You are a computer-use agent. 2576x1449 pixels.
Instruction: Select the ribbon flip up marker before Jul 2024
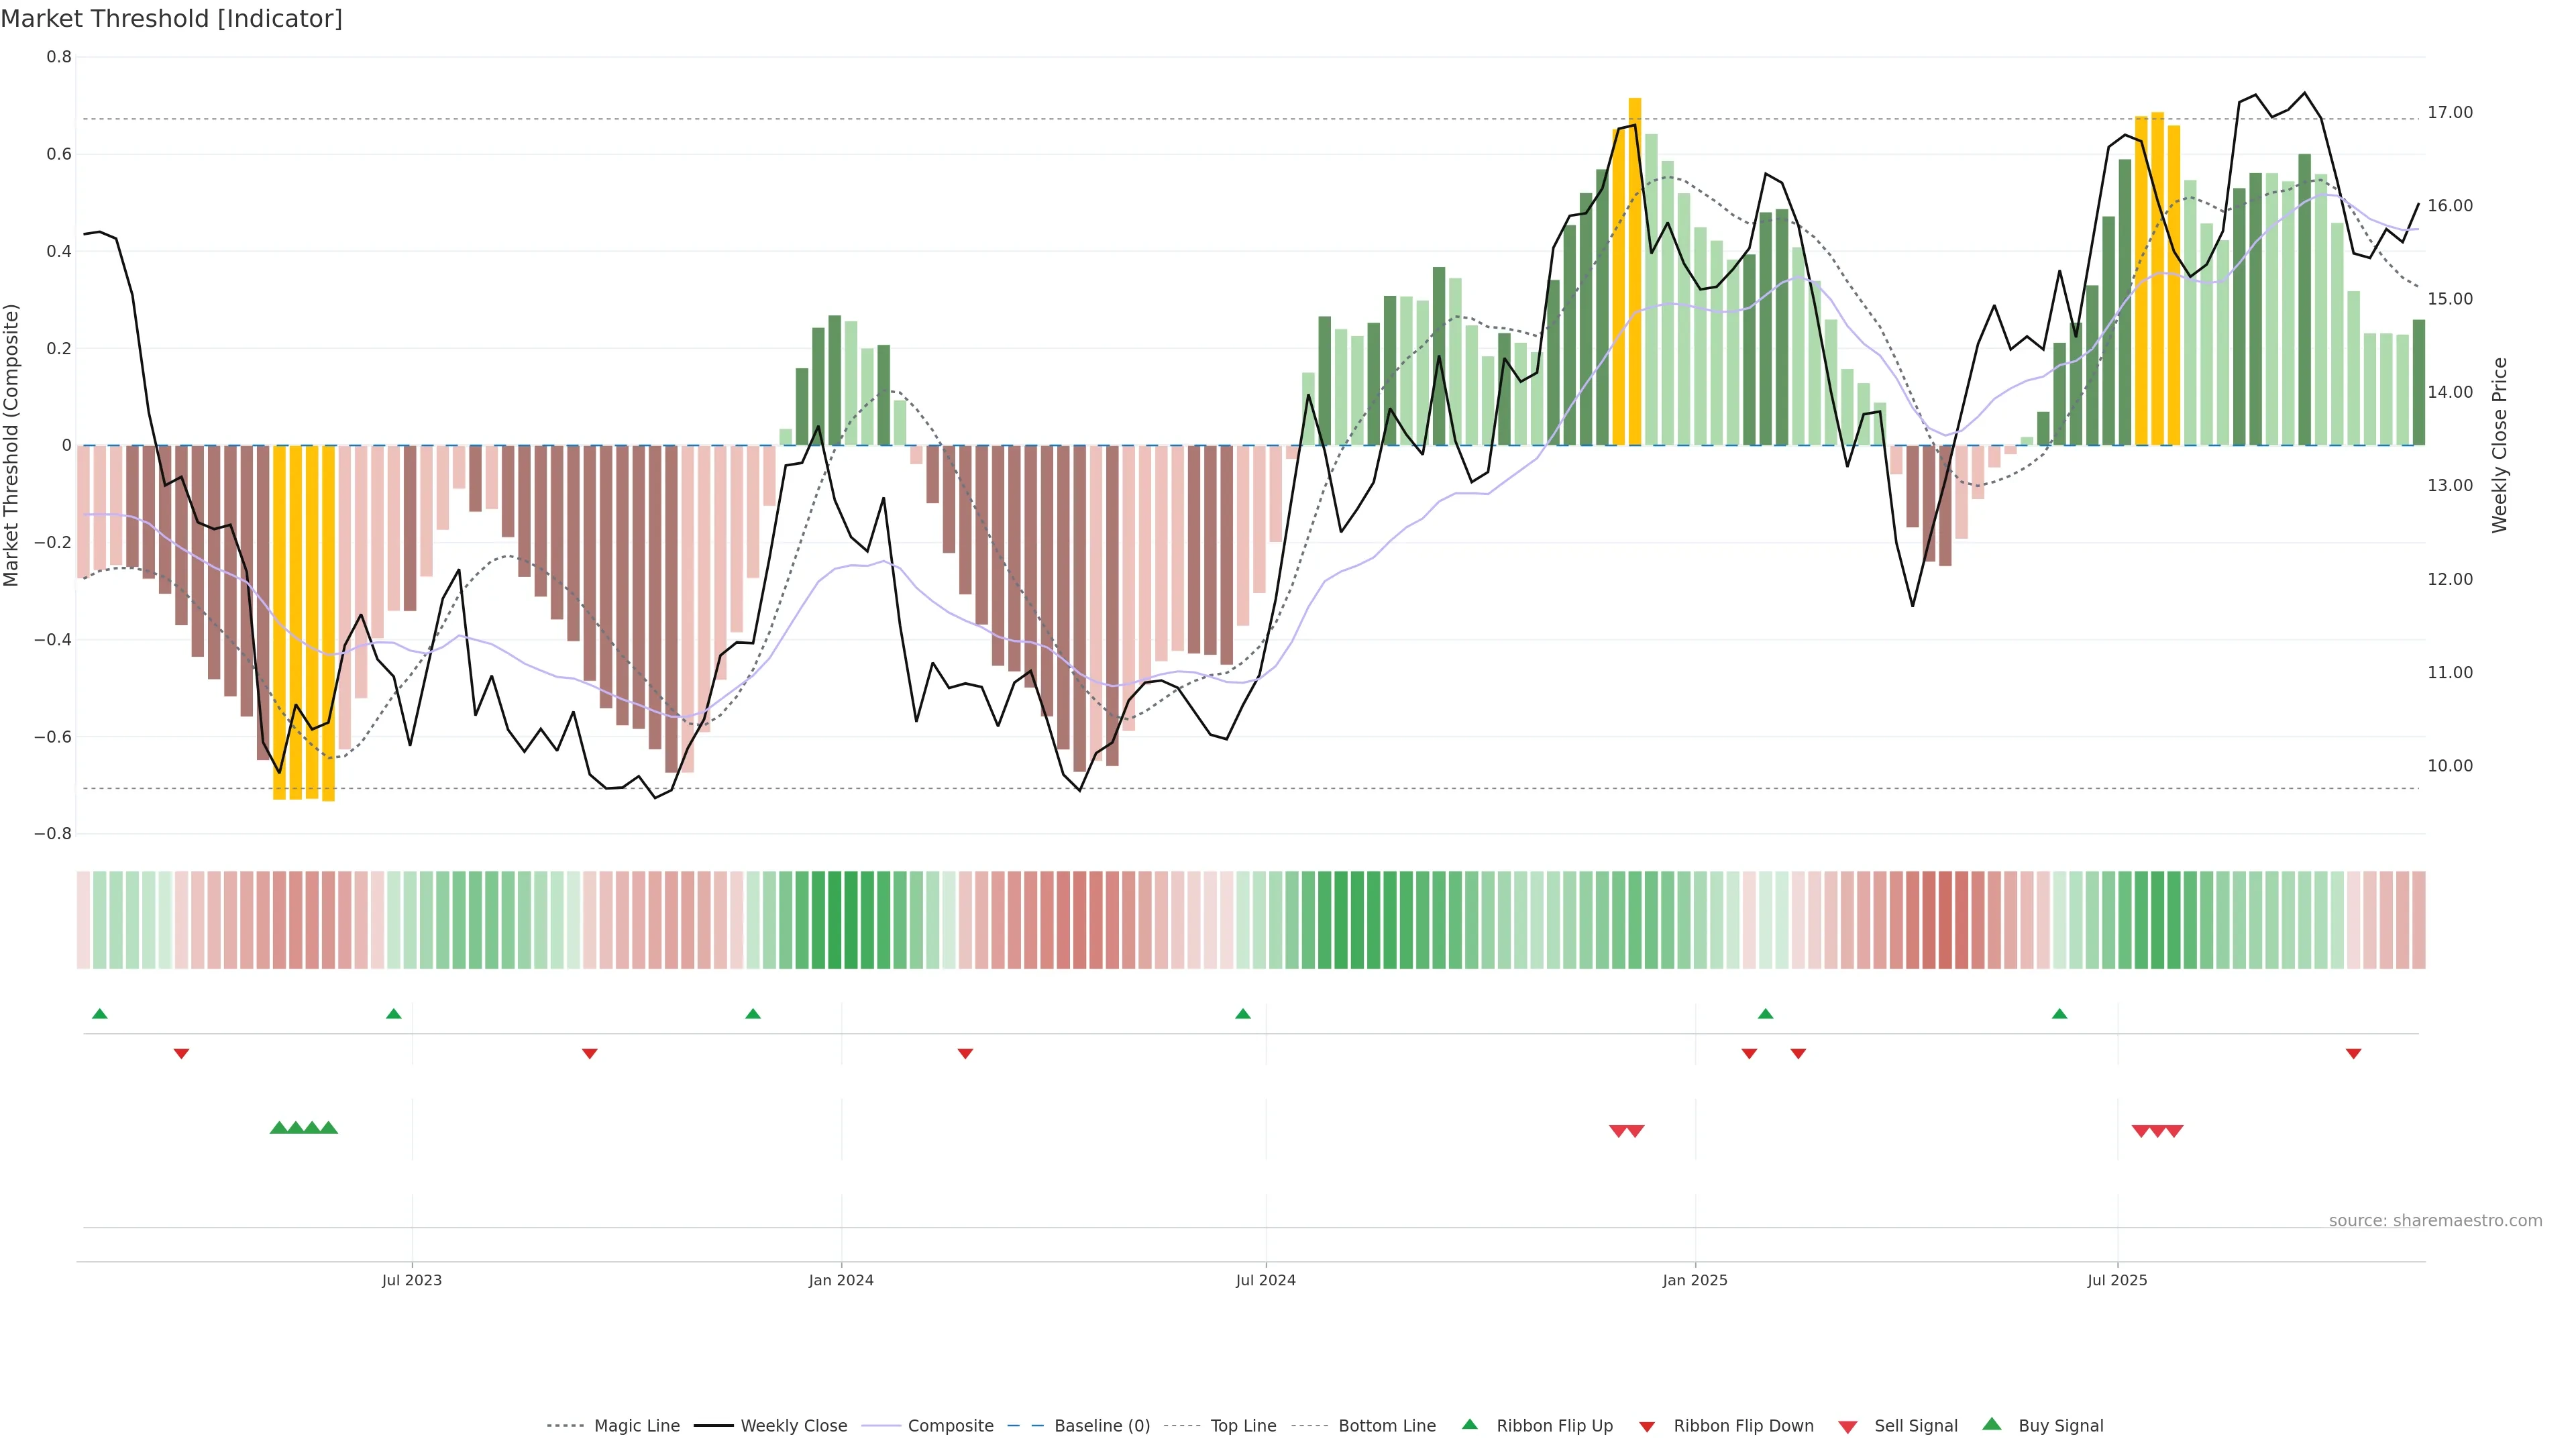point(1243,1014)
